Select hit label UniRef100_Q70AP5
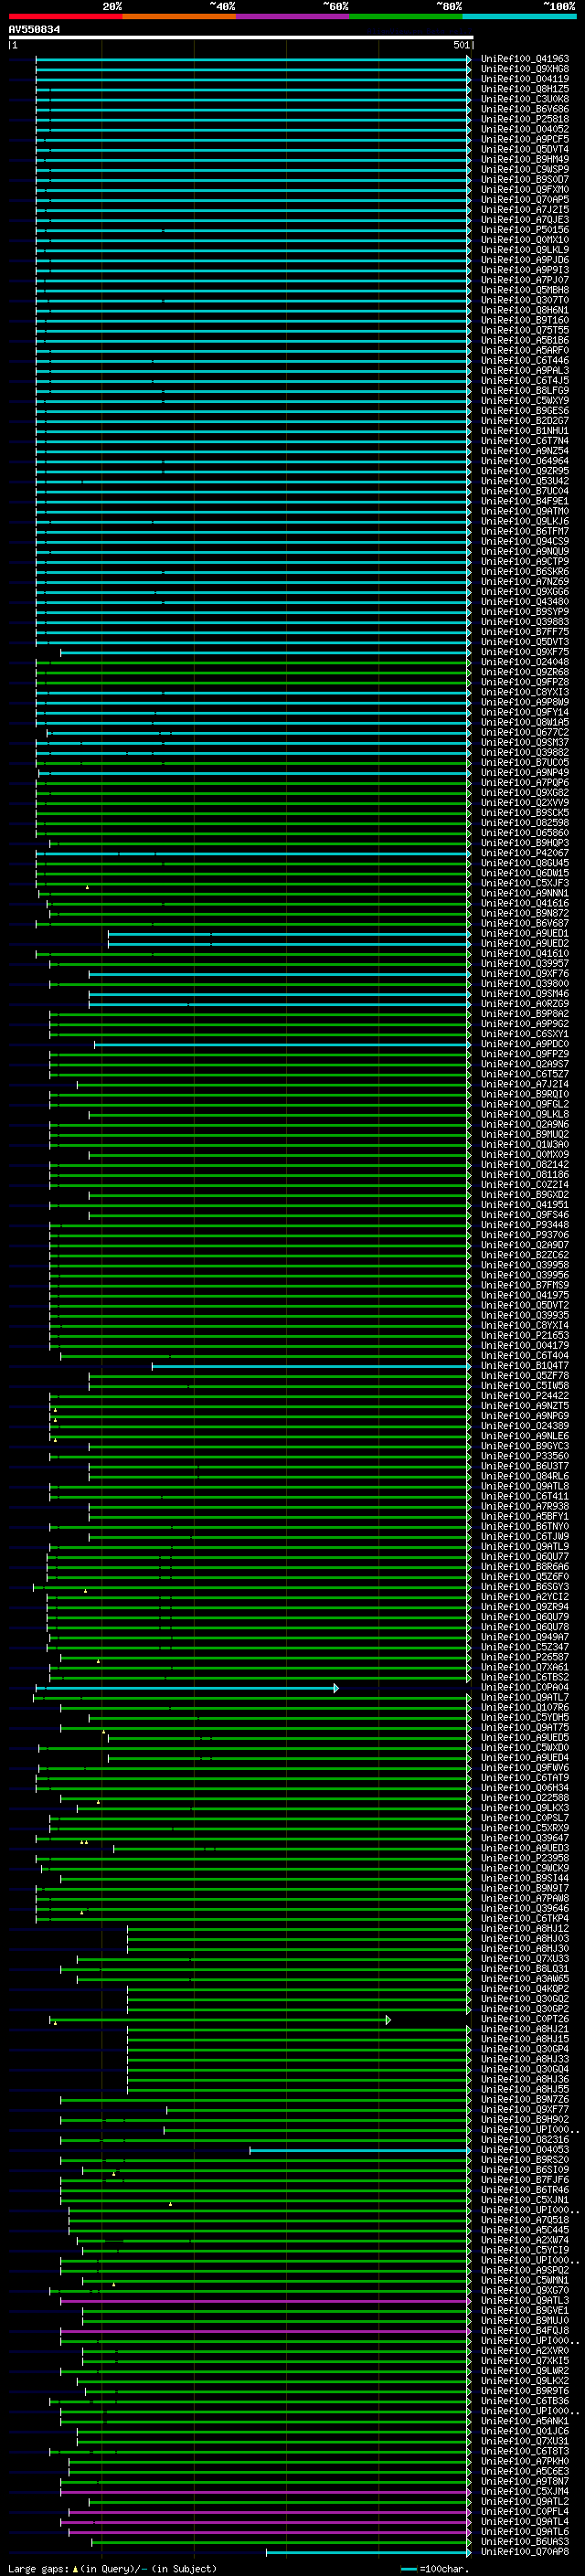The height and width of the screenshot is (2576, 585). click(x=525, y=200)
